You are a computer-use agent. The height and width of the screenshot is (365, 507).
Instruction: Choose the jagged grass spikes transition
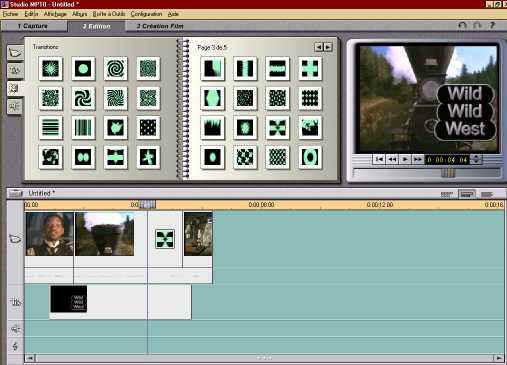point(212,127)
